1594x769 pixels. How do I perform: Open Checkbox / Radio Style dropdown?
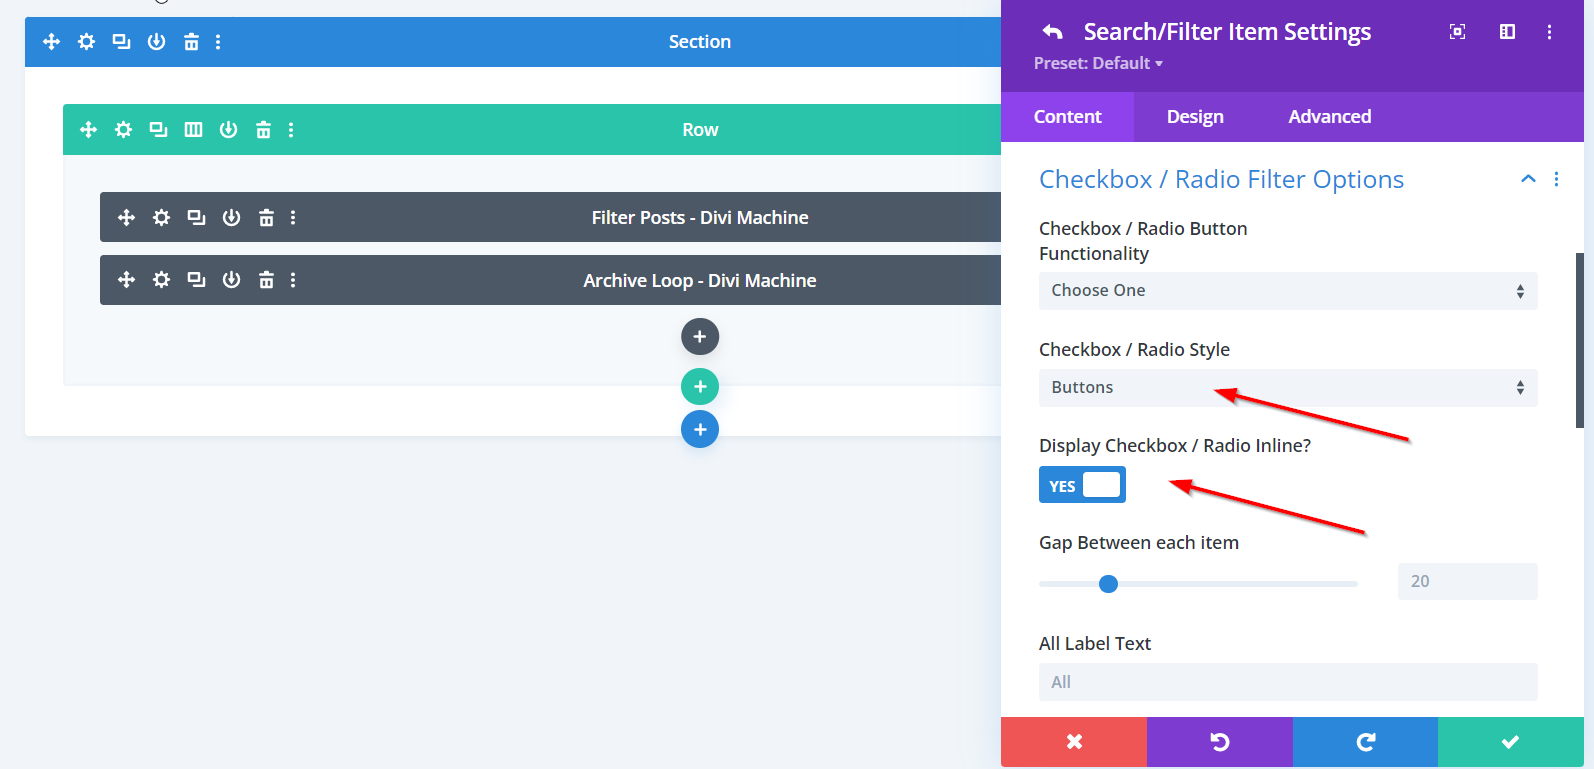[1287, 388]
